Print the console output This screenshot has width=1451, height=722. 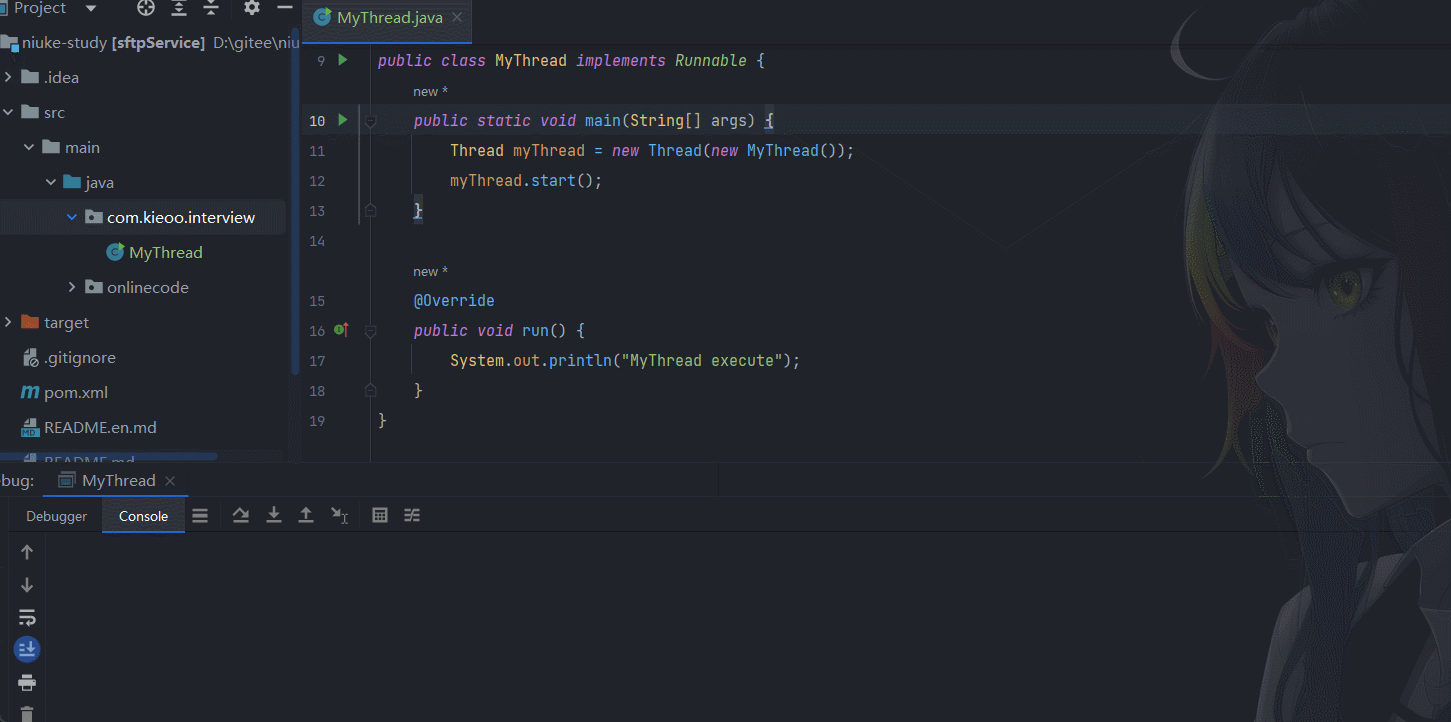coord(27,683)
